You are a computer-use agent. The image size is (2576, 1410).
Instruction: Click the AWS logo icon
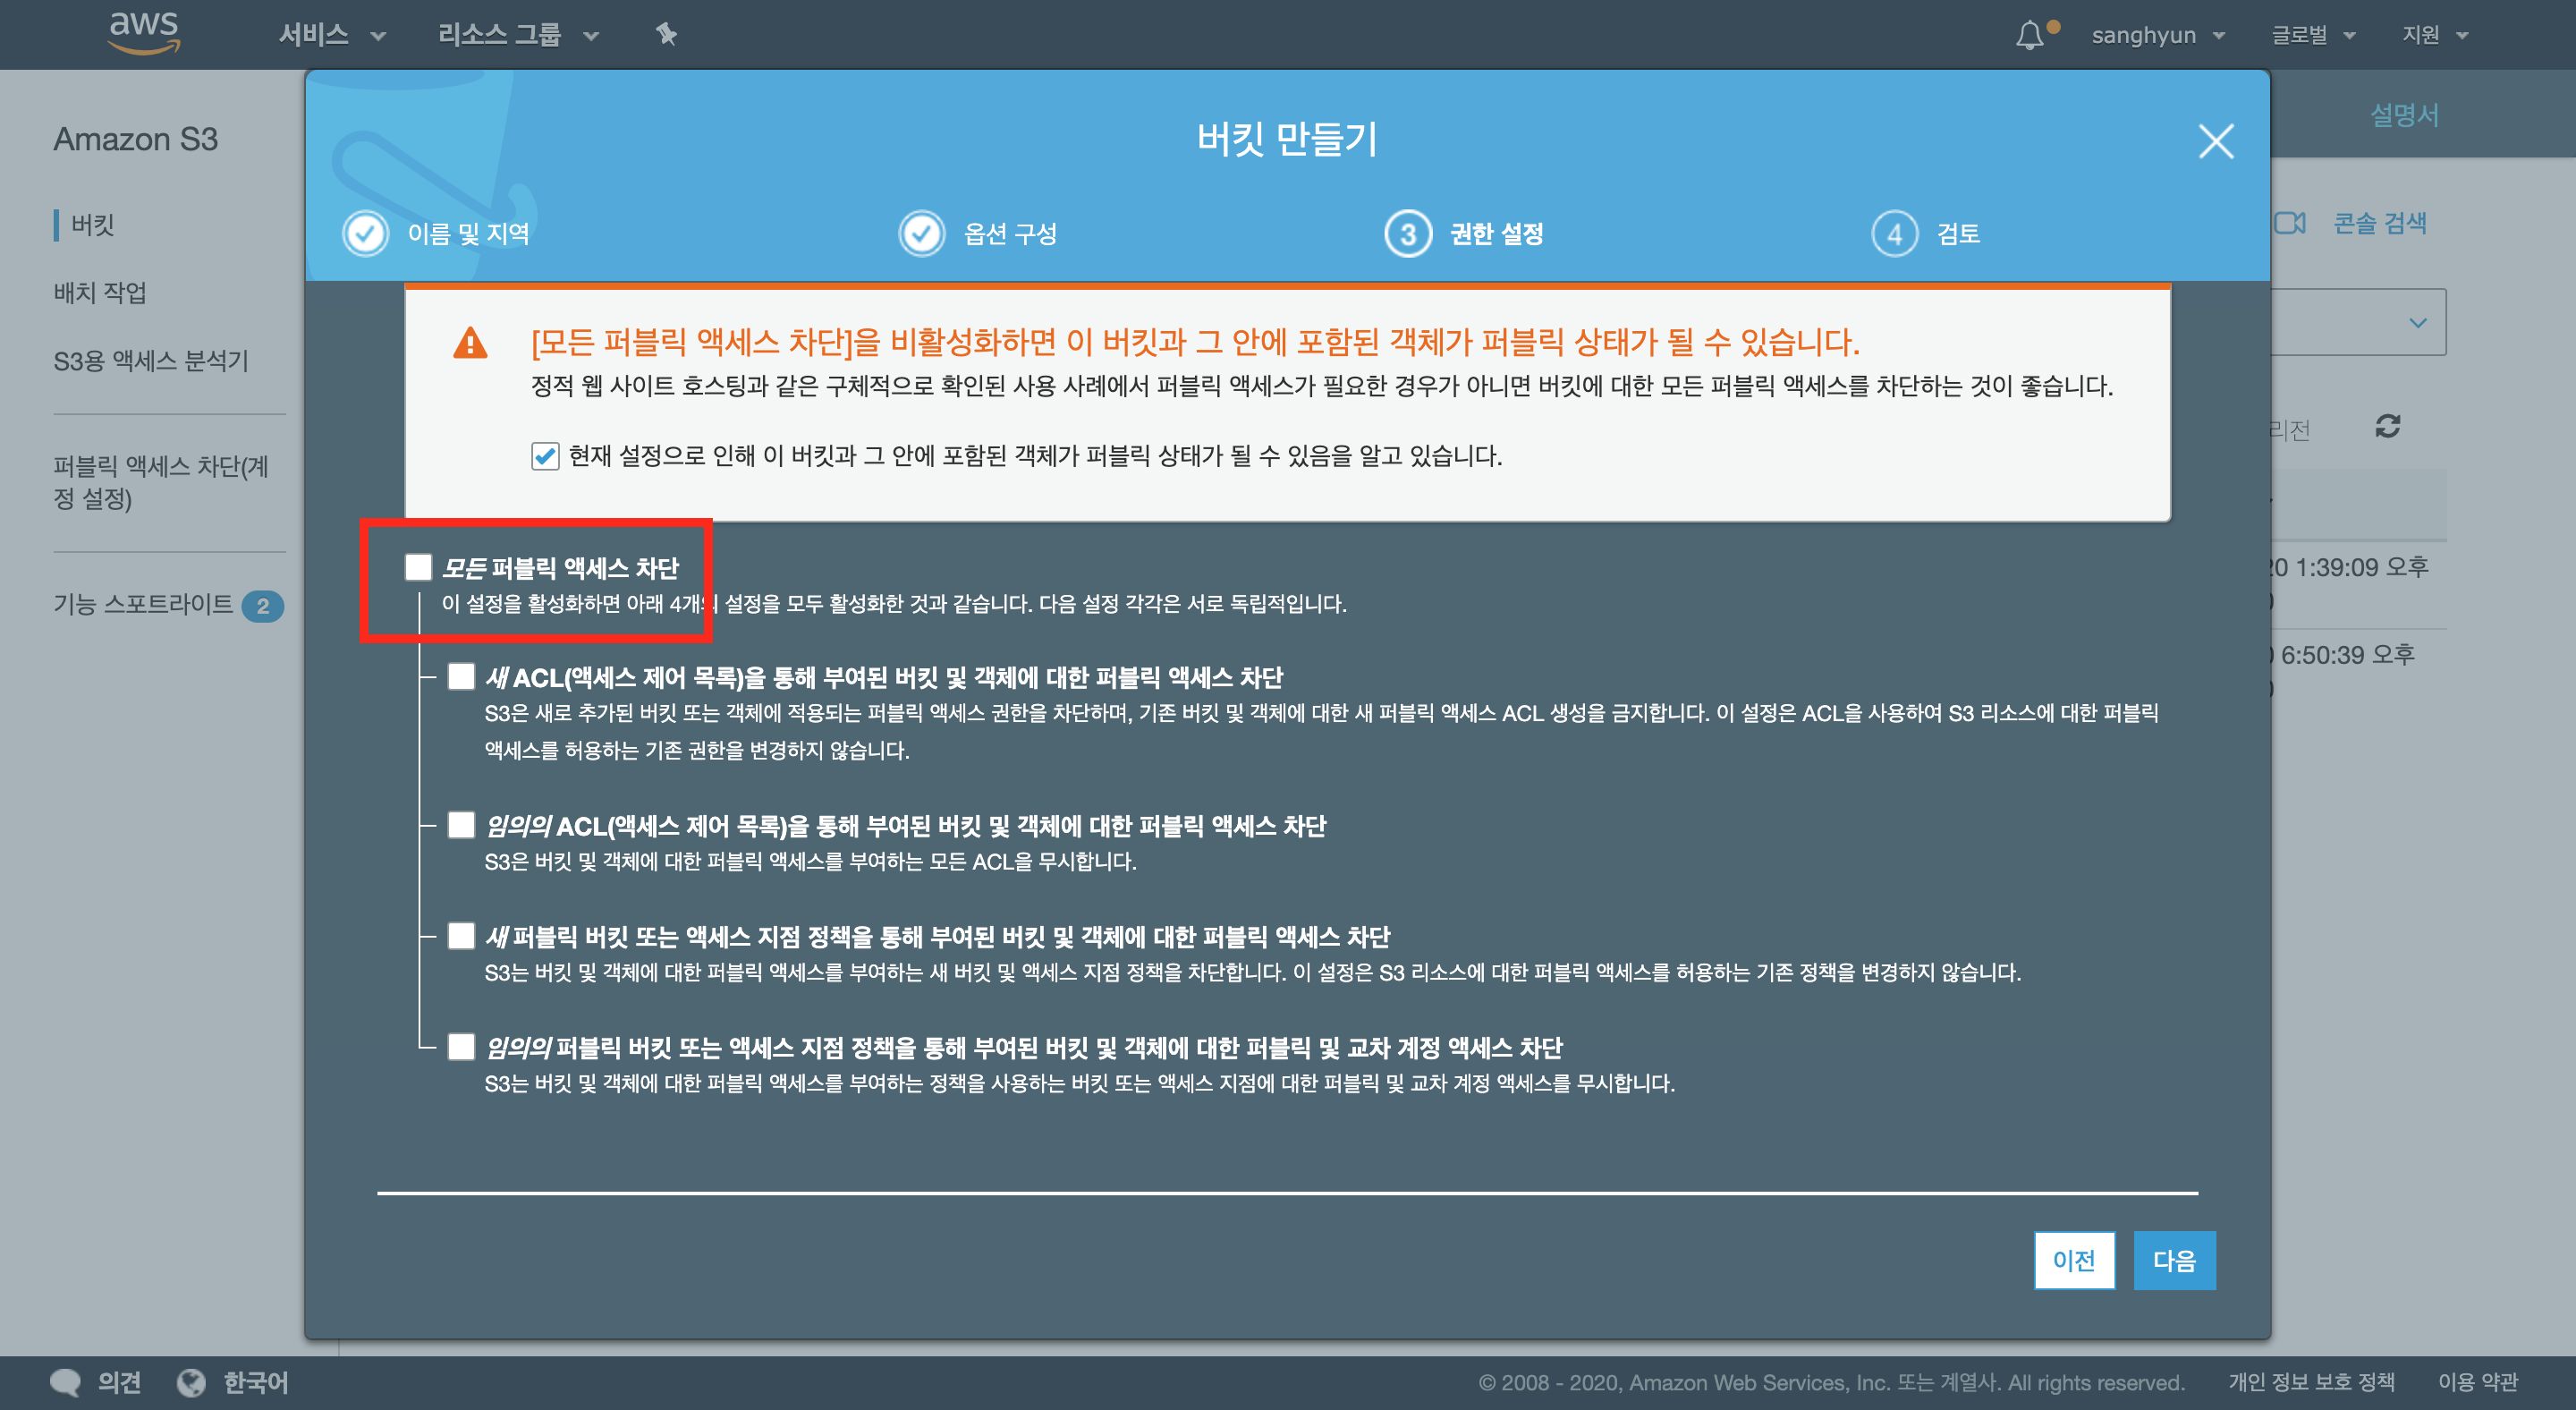(144, 32)
